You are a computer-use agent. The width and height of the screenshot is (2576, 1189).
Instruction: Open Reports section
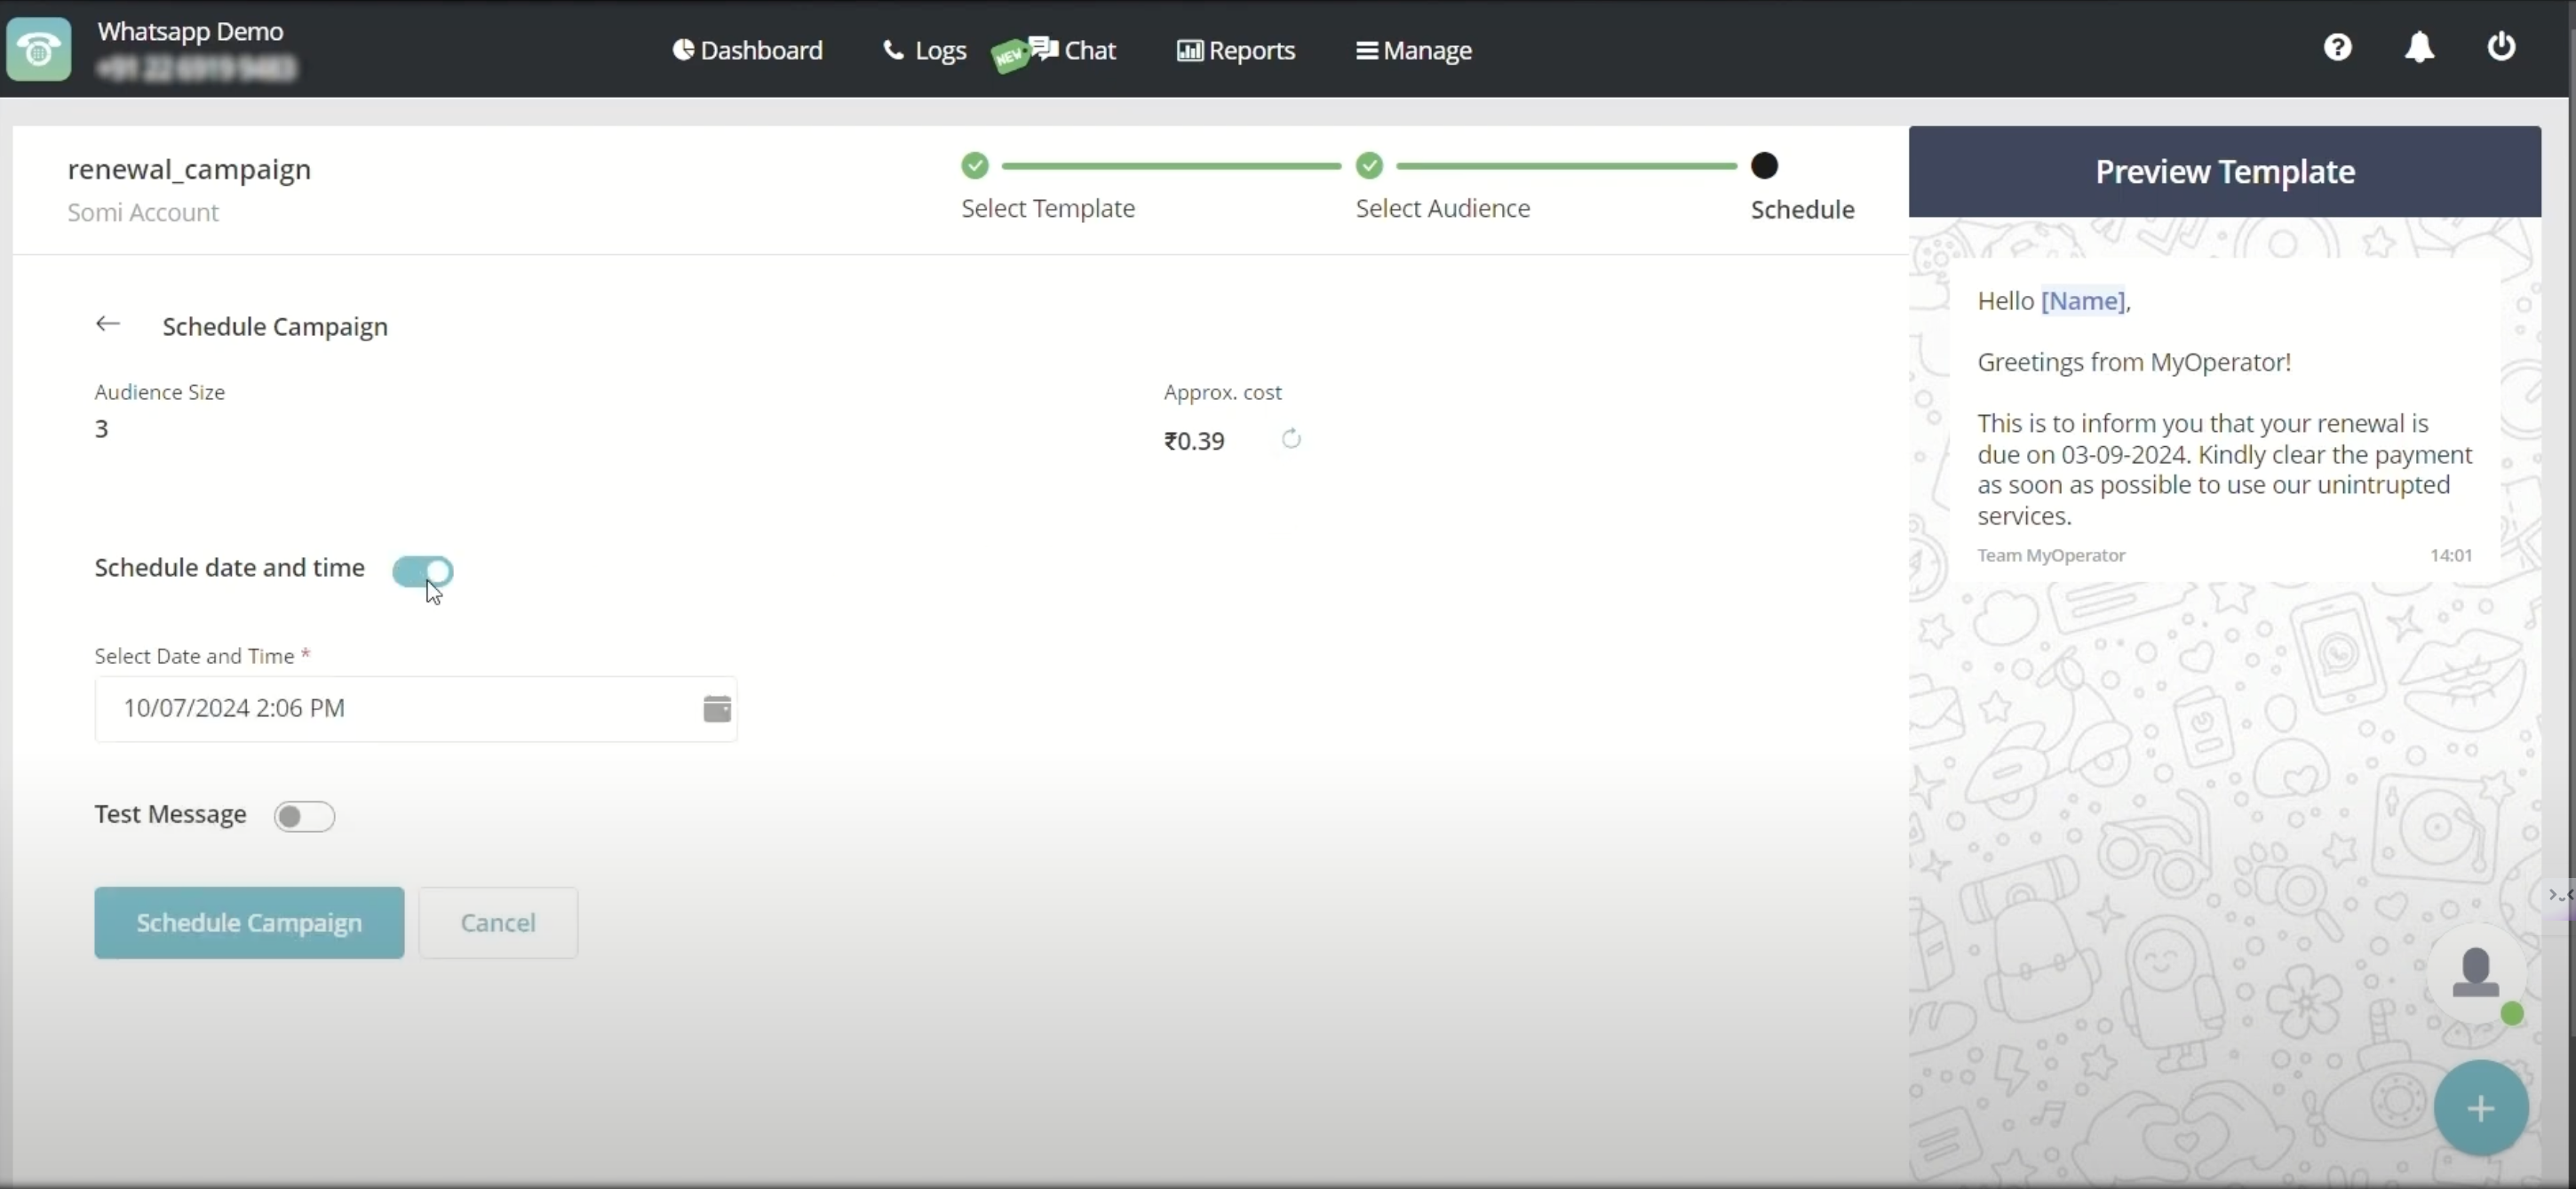click(1237, 50)
